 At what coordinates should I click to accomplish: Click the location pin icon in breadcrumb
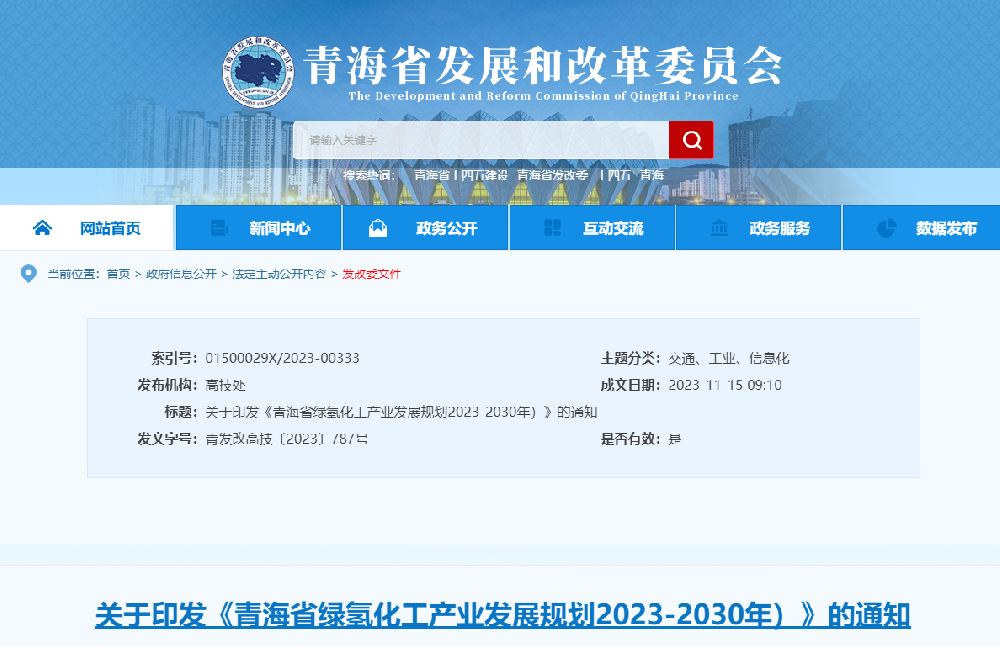28,274
